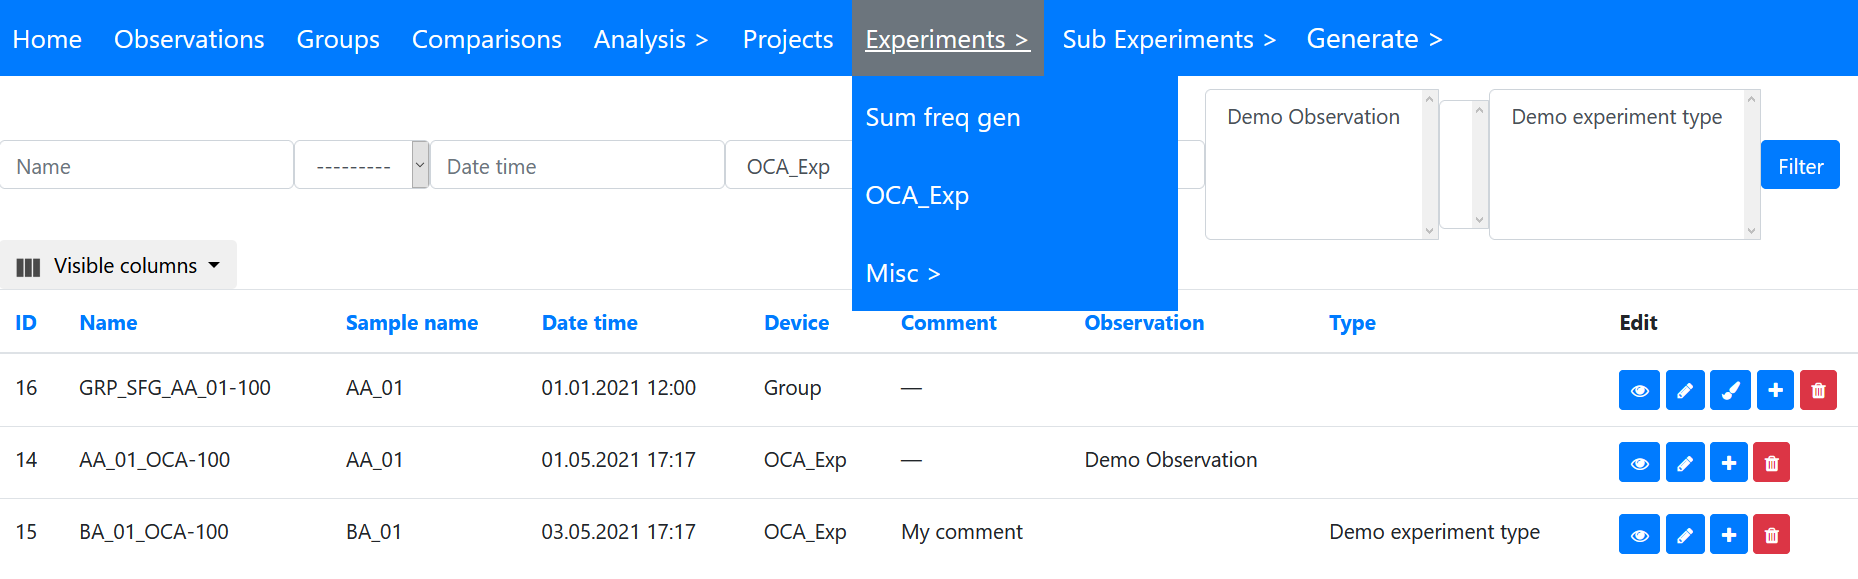
Task: Sort the table by Date time column
Action: [x=589, y=323]
